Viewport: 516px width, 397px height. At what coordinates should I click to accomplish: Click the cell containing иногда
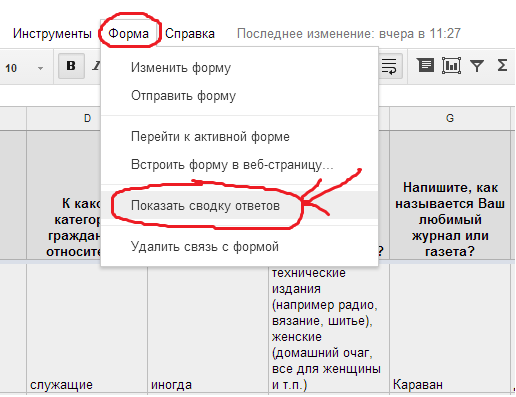point(208,328)
